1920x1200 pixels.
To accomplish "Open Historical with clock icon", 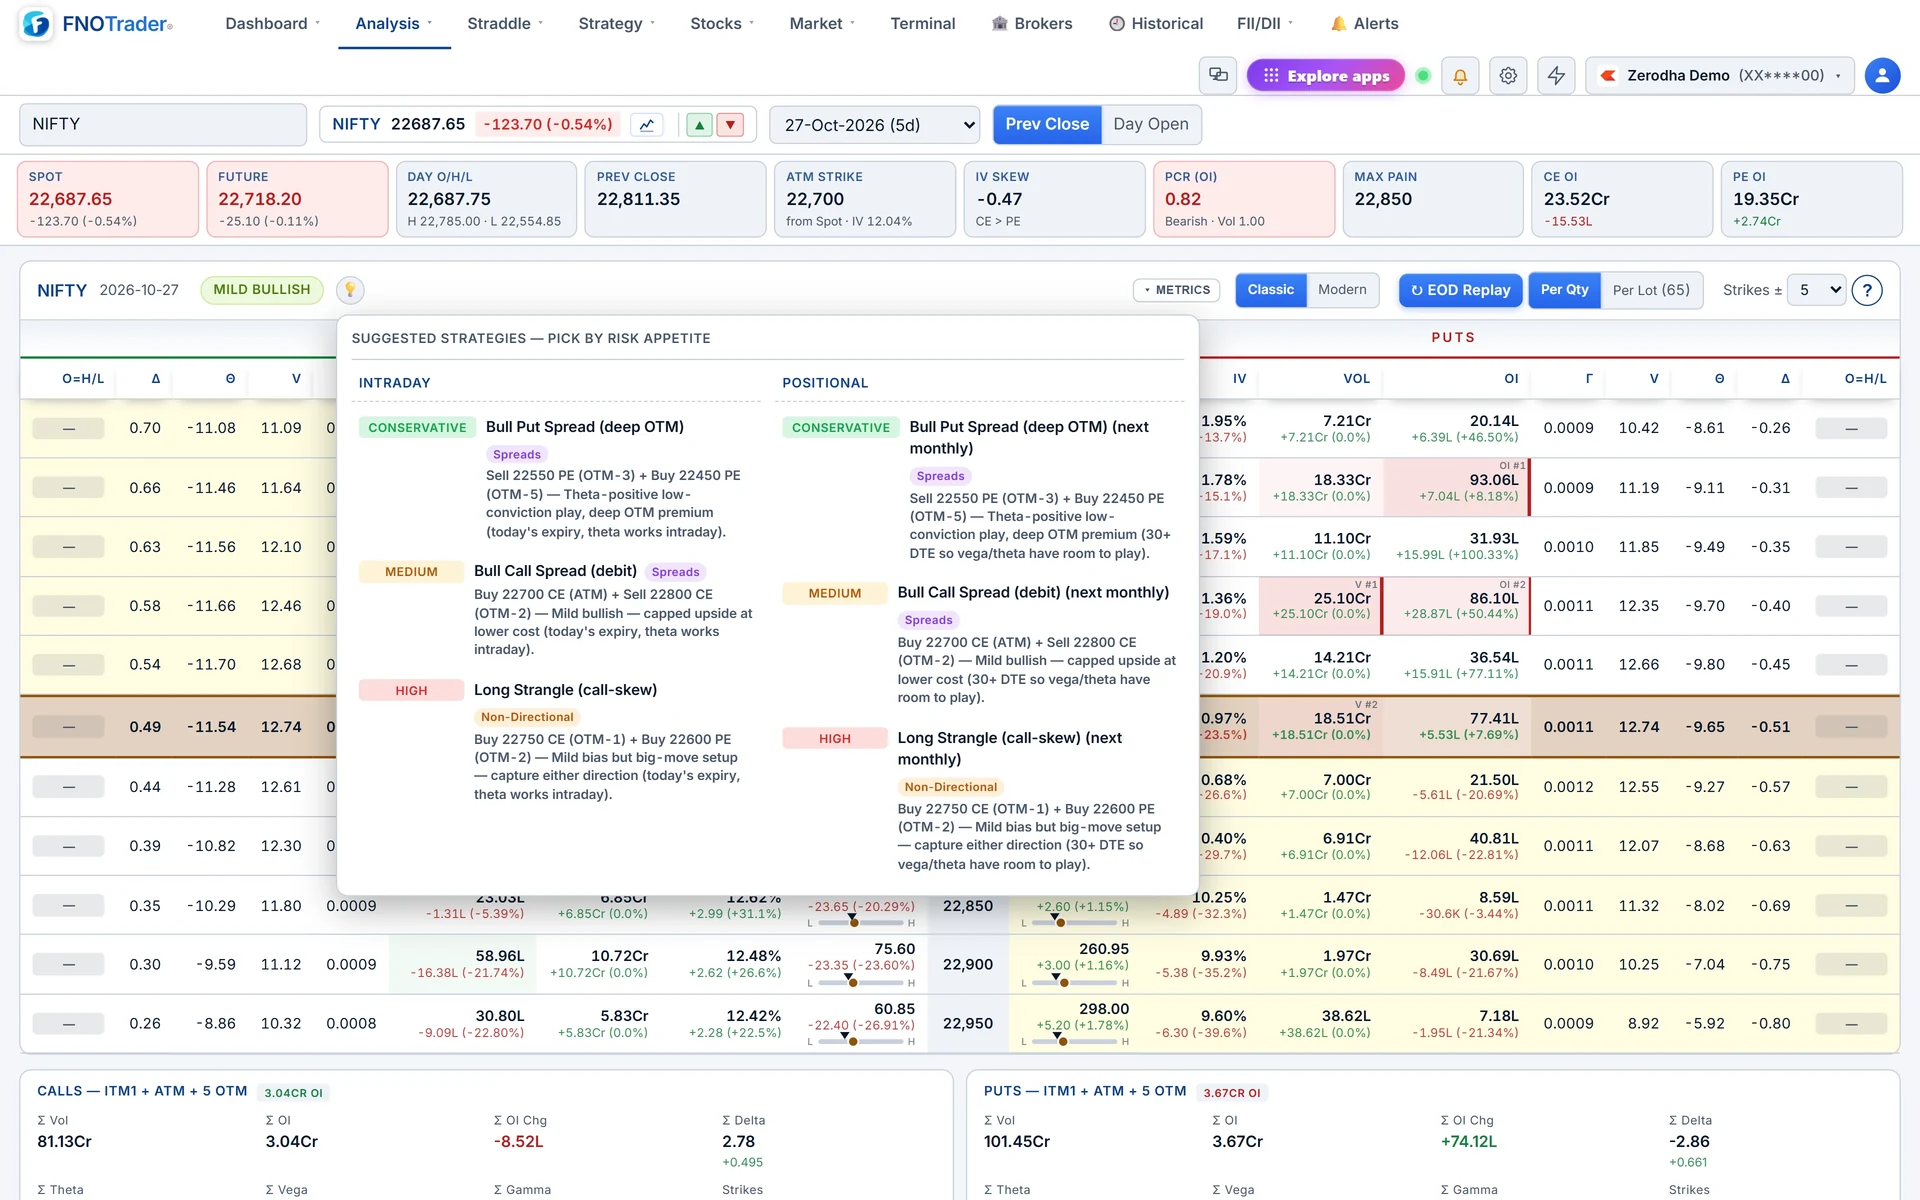I will pos(1155,24).
